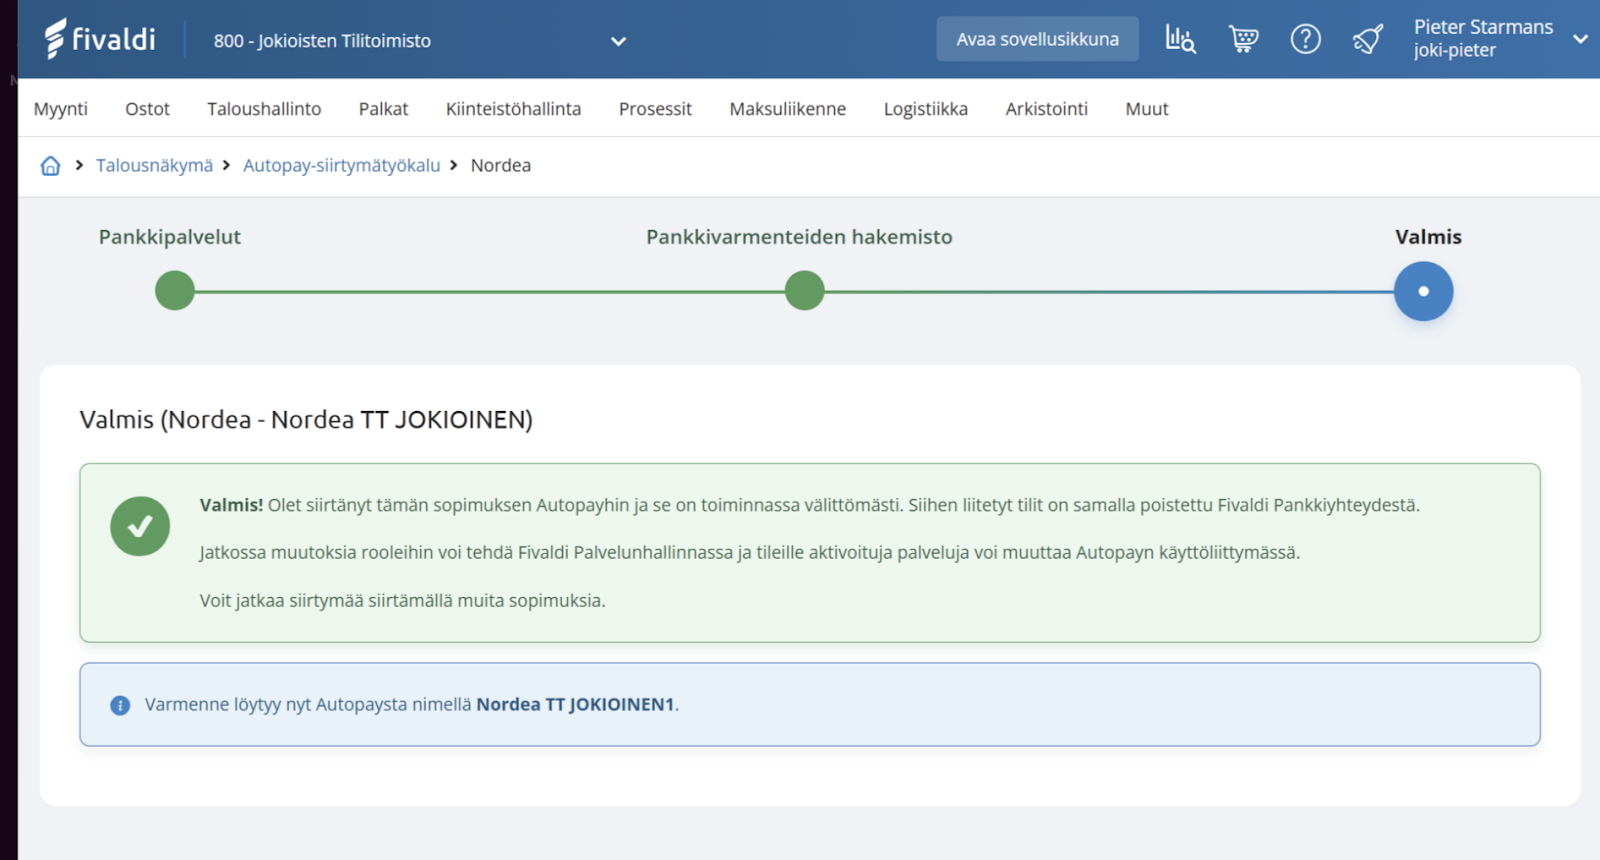Open the Logistiikka menu
Viewport: 1600px width, 860px height.
click(x=926, y=109)
